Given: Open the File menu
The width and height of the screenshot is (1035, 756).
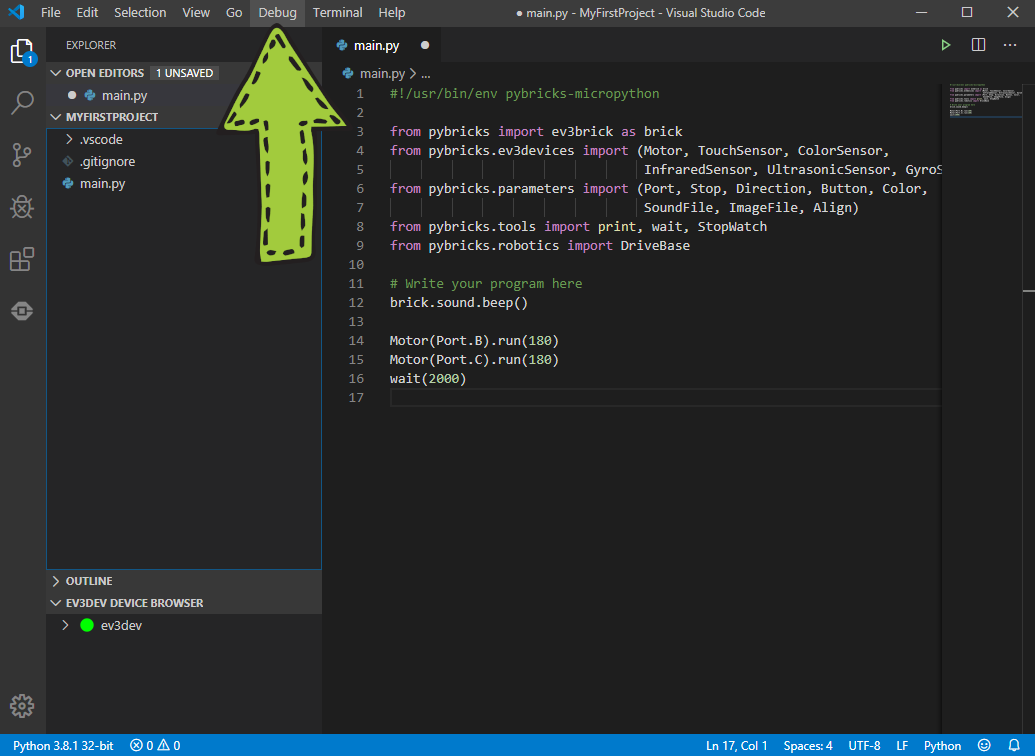Looking at the screenshot, I should pyautogui.click(x=50, y=13).
